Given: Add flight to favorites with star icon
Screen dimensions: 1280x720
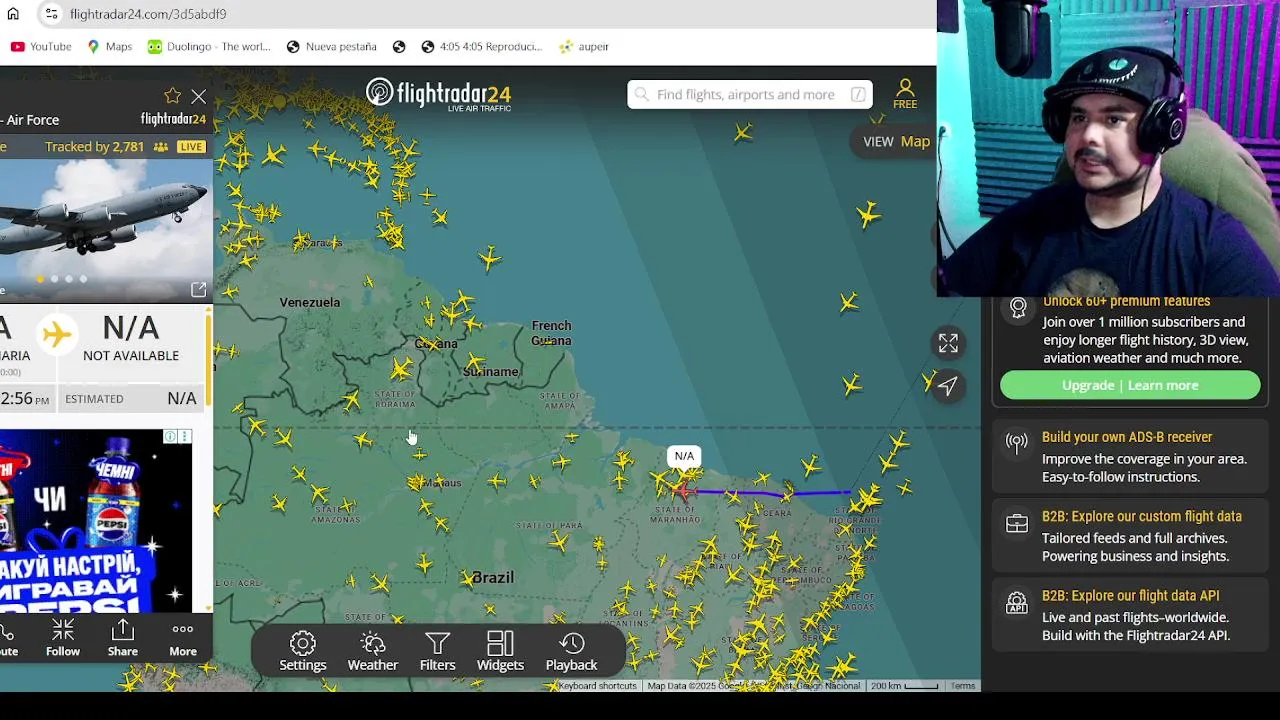Looking at the screenshot, I should [172, 96].
